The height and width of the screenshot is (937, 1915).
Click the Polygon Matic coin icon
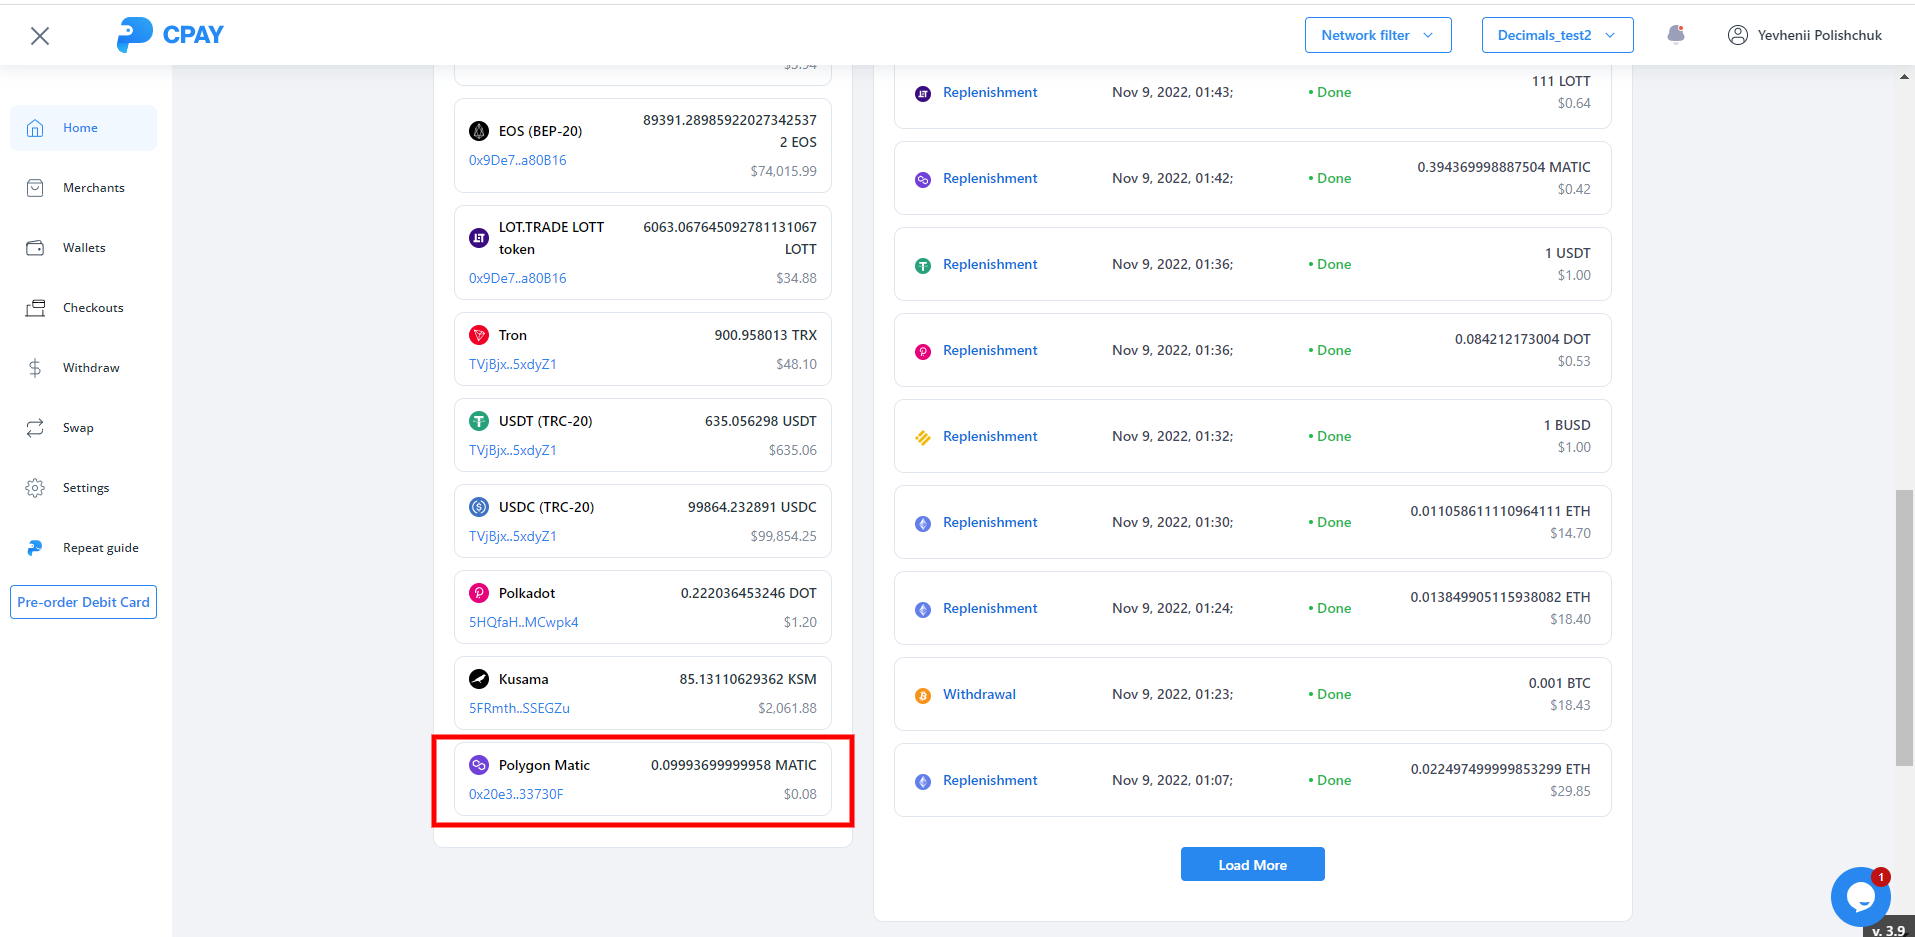[x=479, y=765]
